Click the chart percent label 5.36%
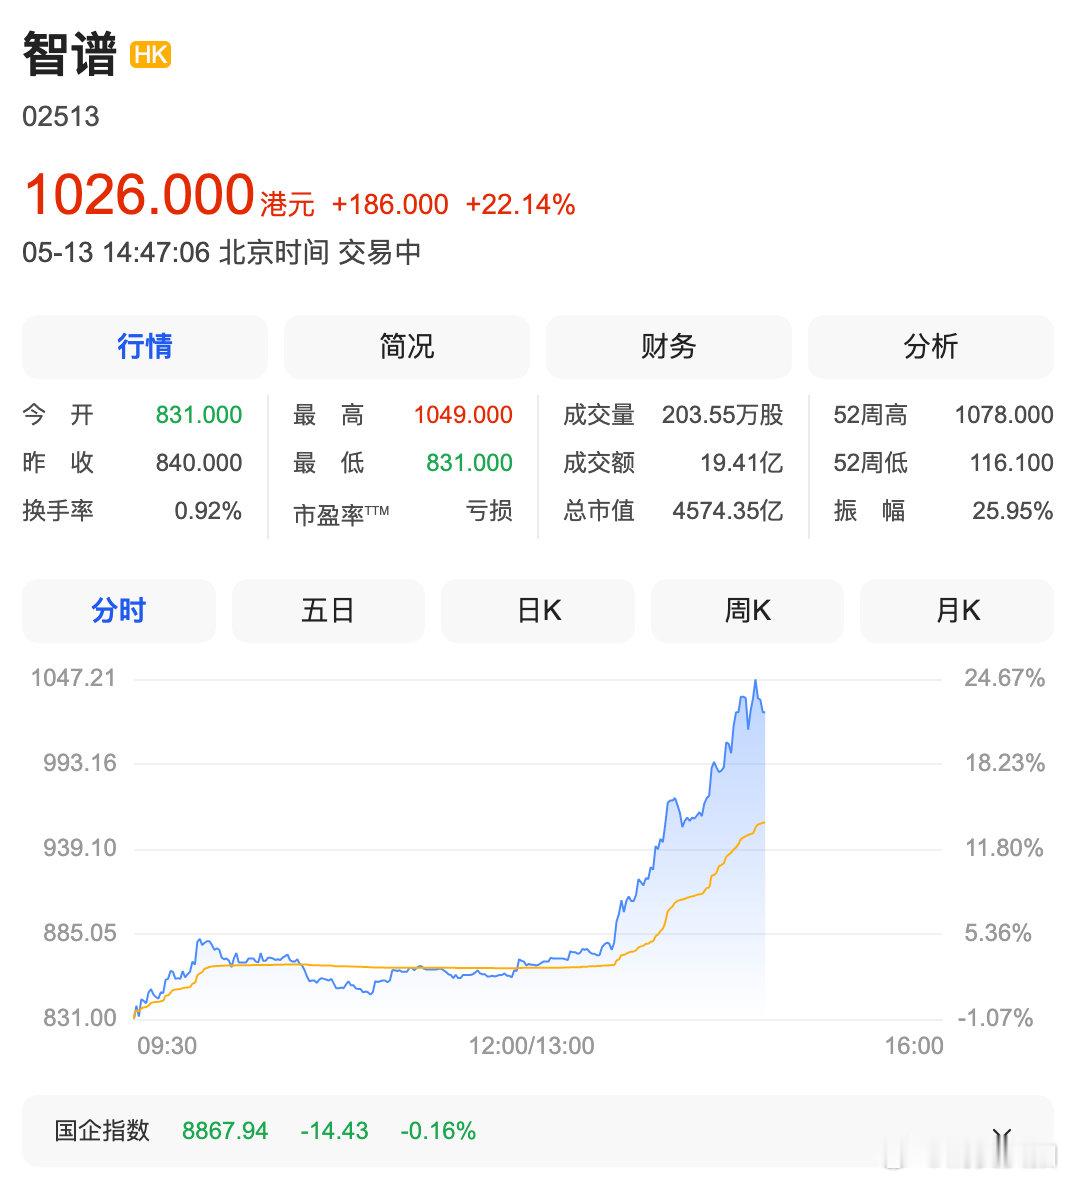The height and width of the screenshot is (1180, 1068). [997, 933]
